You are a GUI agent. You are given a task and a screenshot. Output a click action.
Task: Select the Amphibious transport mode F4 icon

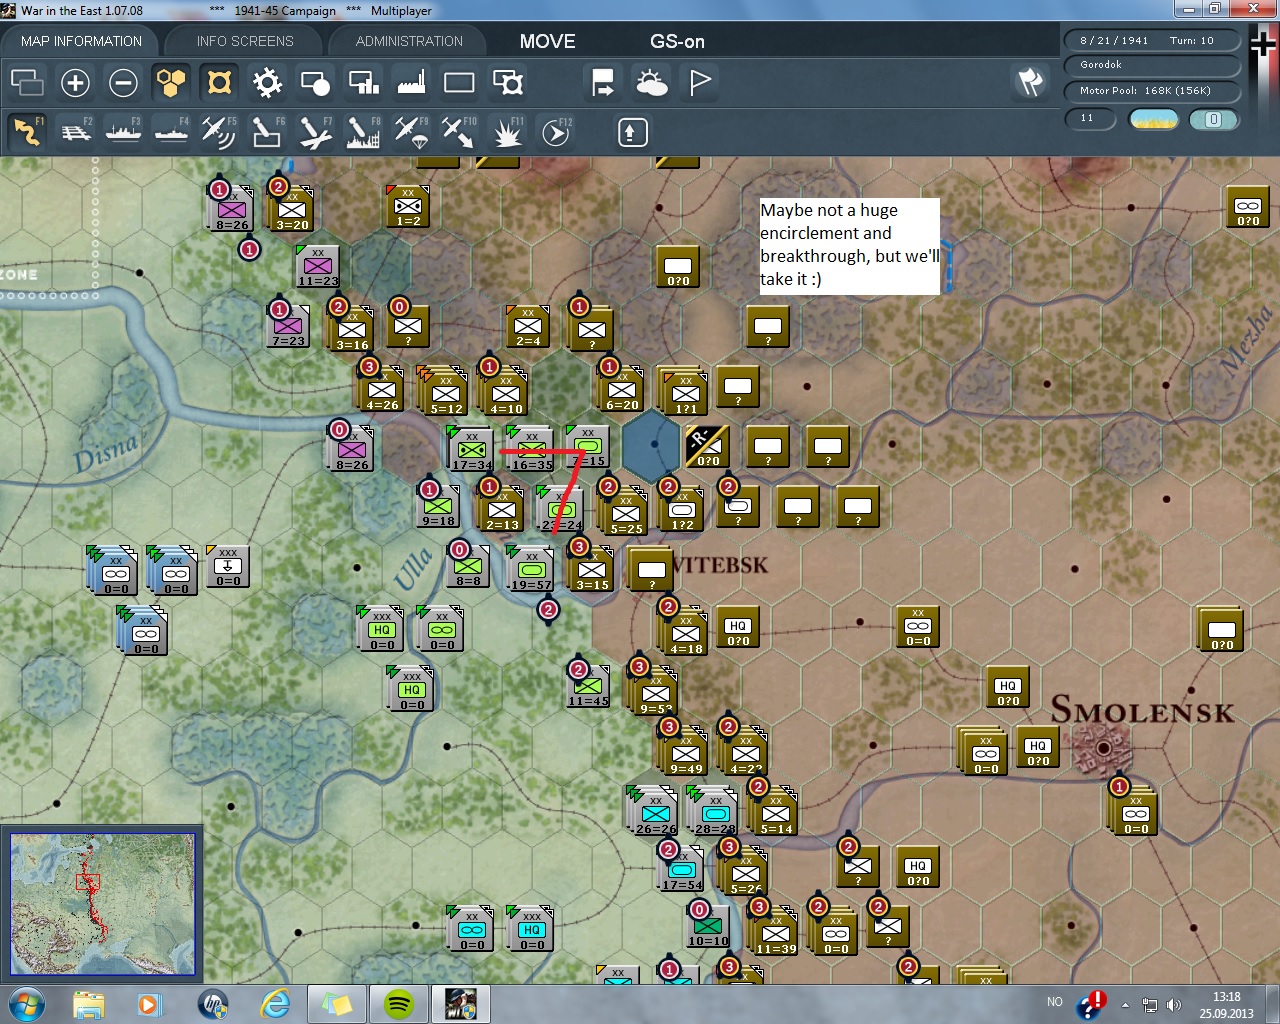pos(171,132)
